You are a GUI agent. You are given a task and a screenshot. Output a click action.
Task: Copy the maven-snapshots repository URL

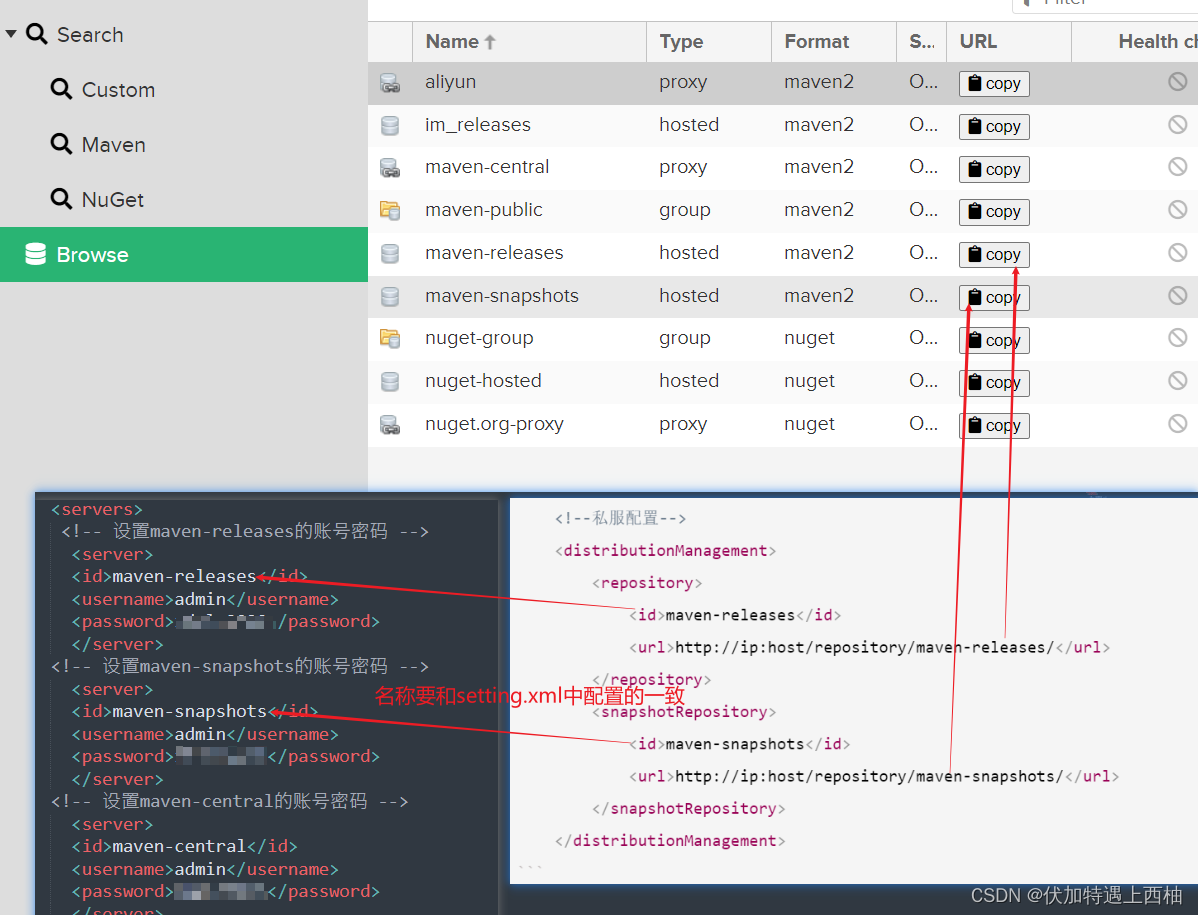point(994,297)
